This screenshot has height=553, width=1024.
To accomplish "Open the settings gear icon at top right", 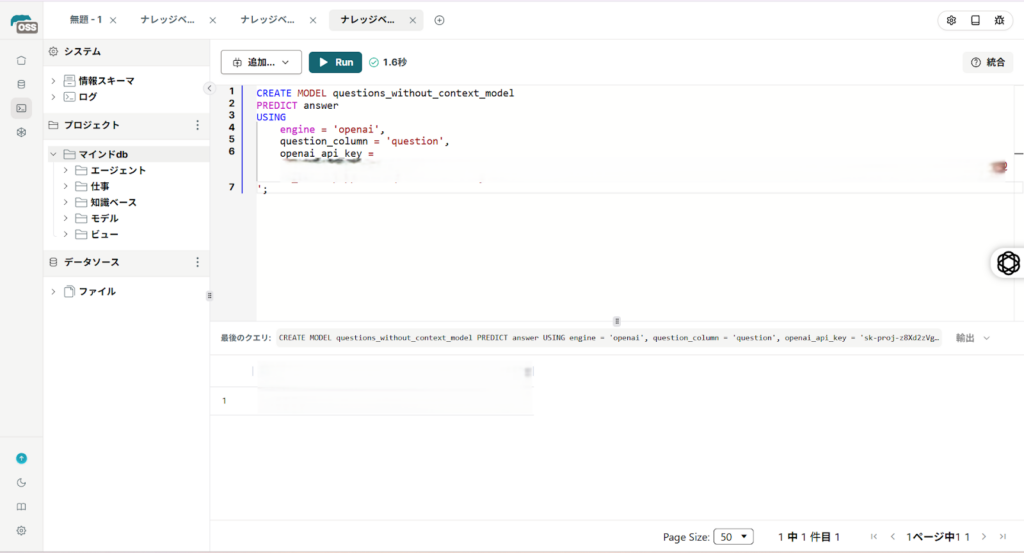I will pyautogui.click(x=951, y=20).
